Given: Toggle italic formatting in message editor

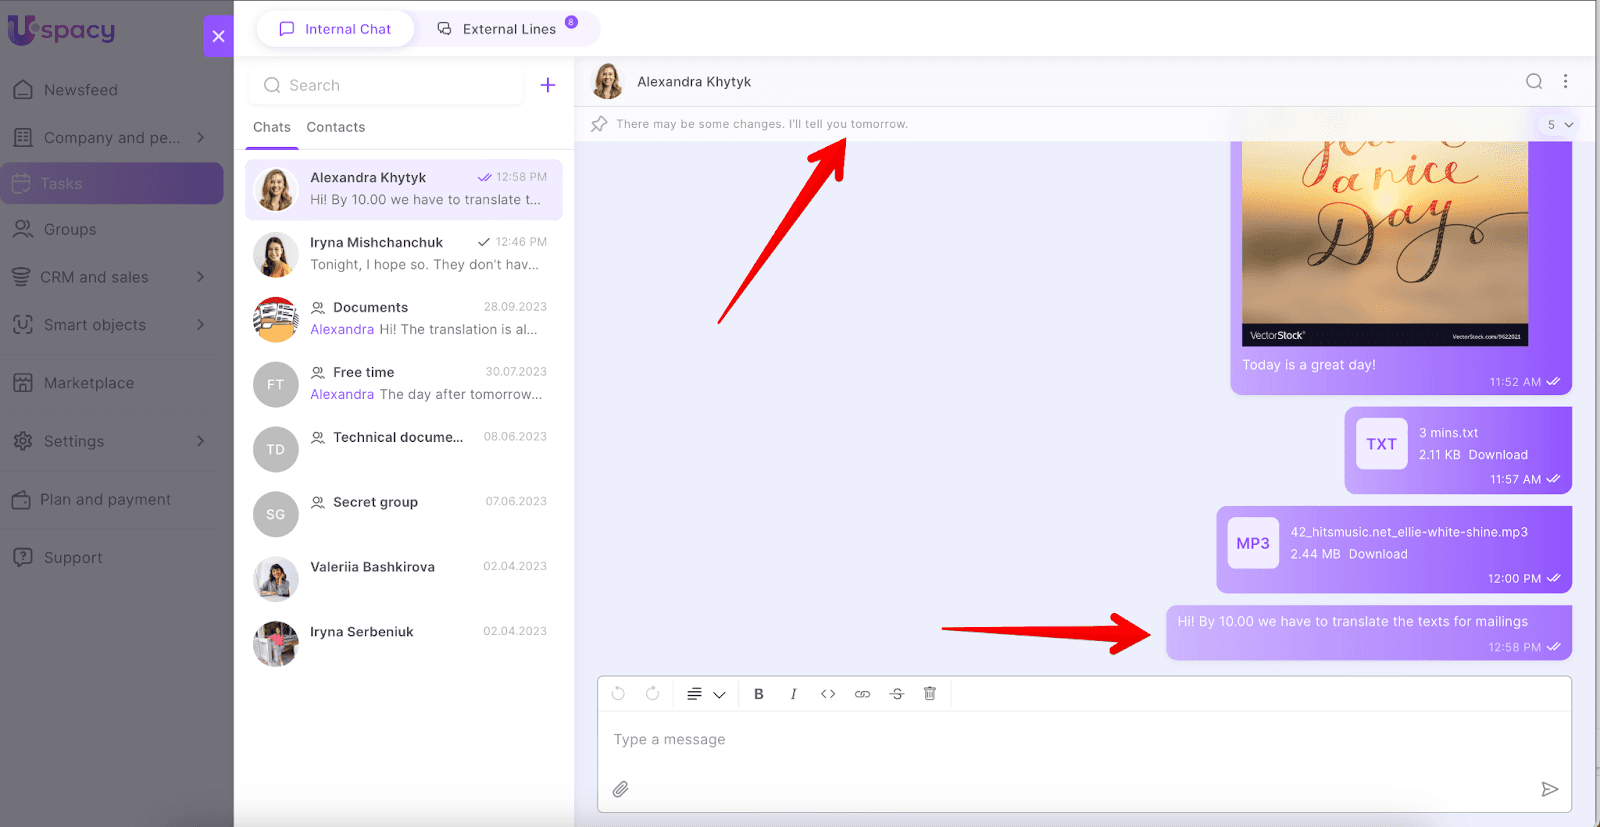Looking at the screenshot, I should click(793, 694).
